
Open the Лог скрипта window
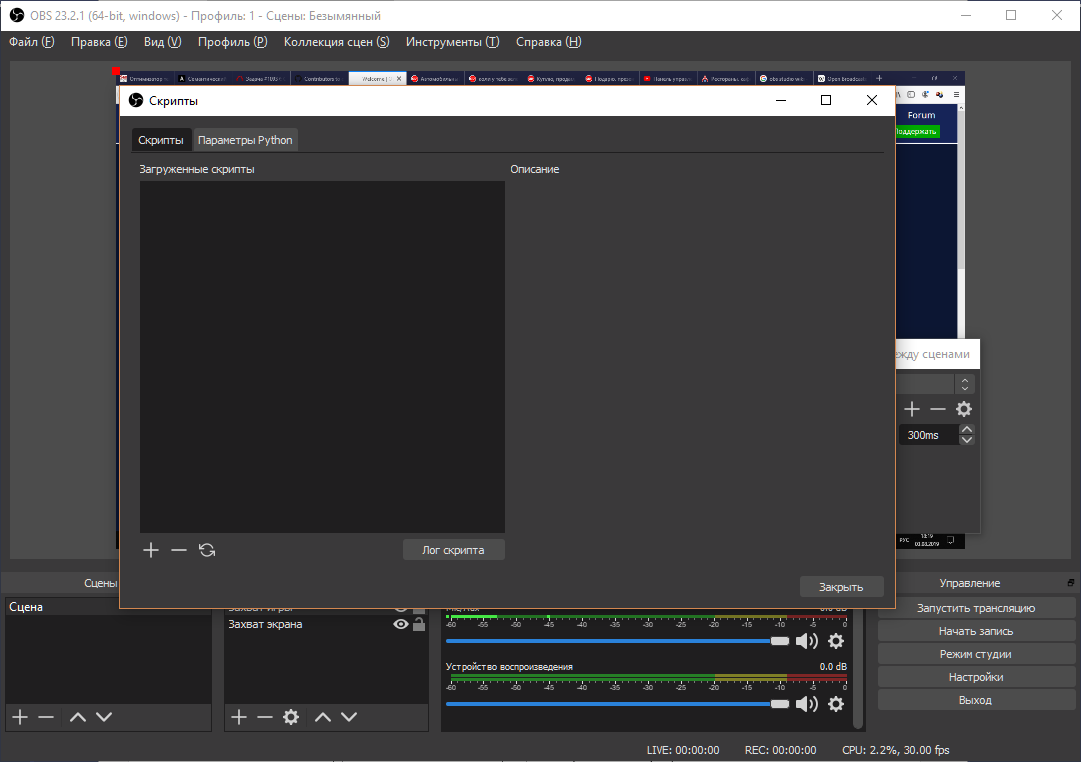pyautogui.click(x=454, y=550)
